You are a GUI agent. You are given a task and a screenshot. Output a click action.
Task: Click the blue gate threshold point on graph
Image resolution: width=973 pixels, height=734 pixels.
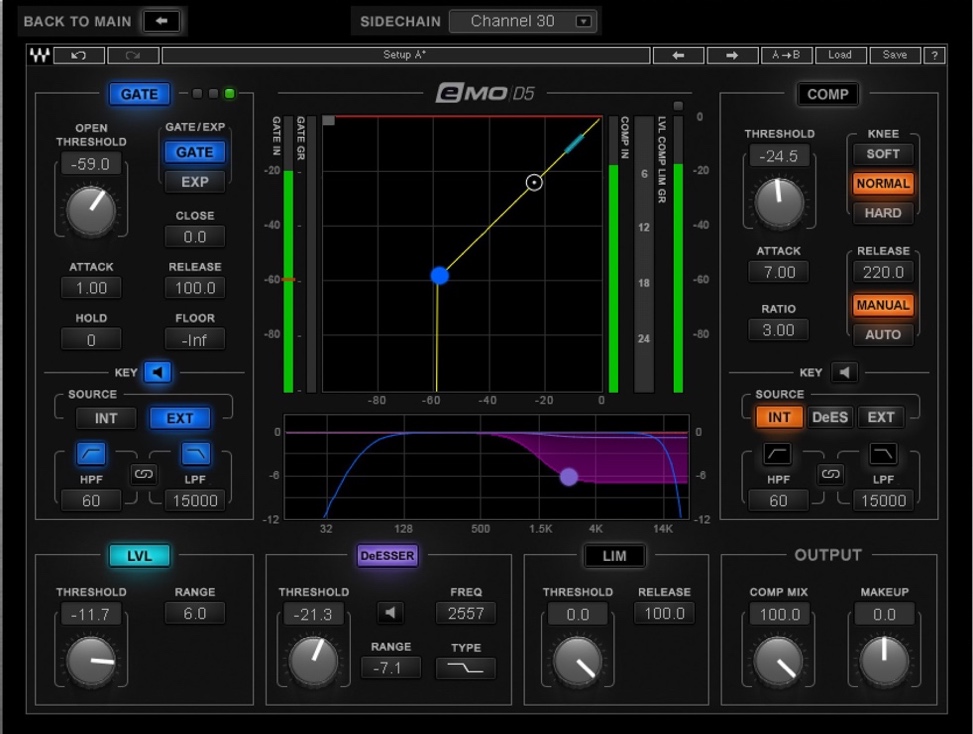coord(439,275)
